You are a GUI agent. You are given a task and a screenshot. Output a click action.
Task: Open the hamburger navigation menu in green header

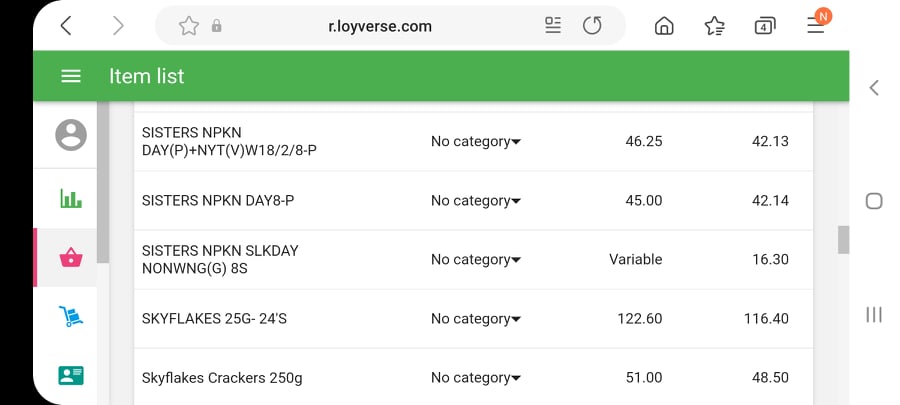pos(70,76)
